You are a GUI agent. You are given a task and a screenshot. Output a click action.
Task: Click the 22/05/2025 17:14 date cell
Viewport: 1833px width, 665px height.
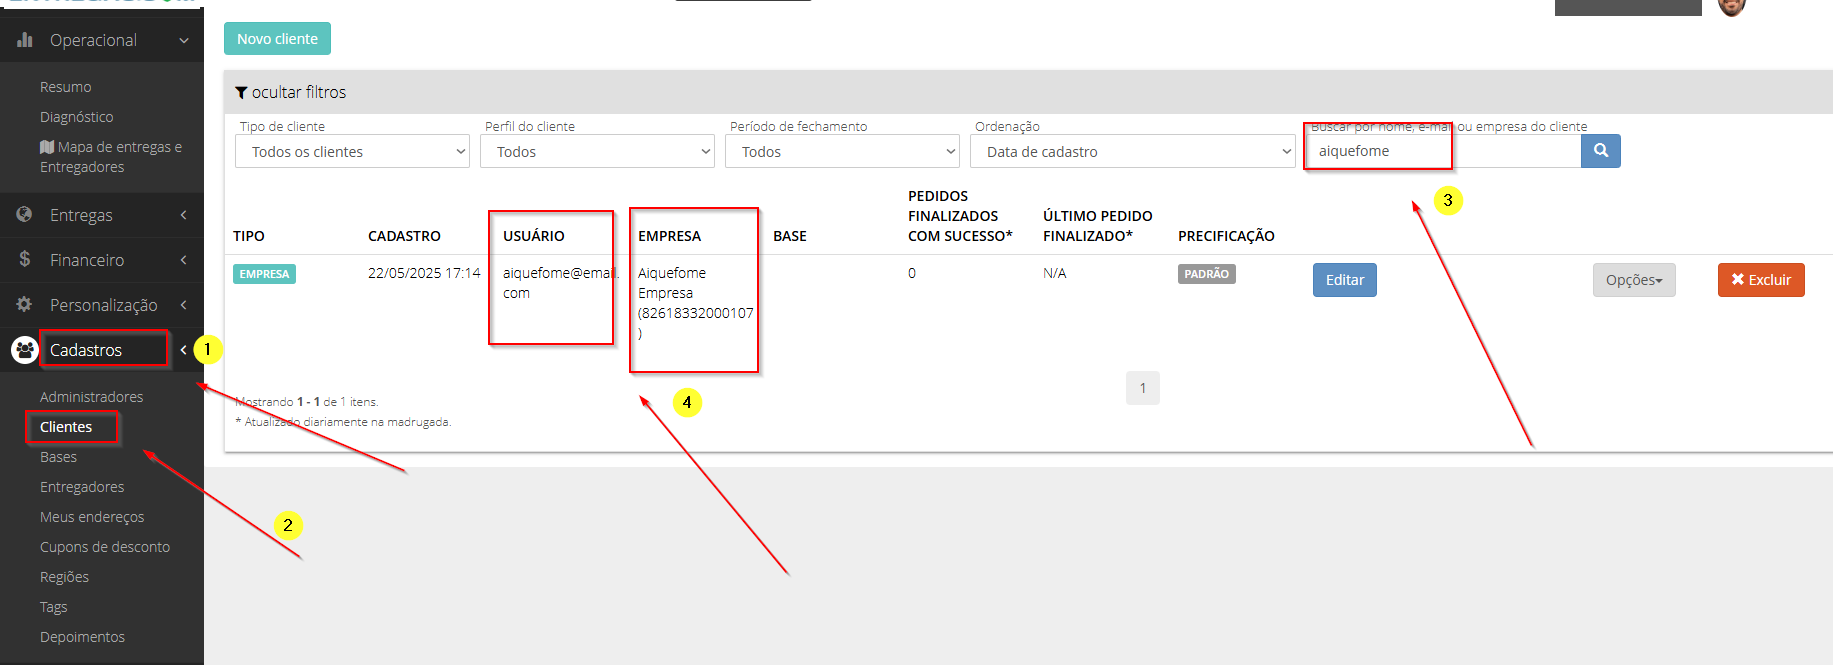point(424,273)
